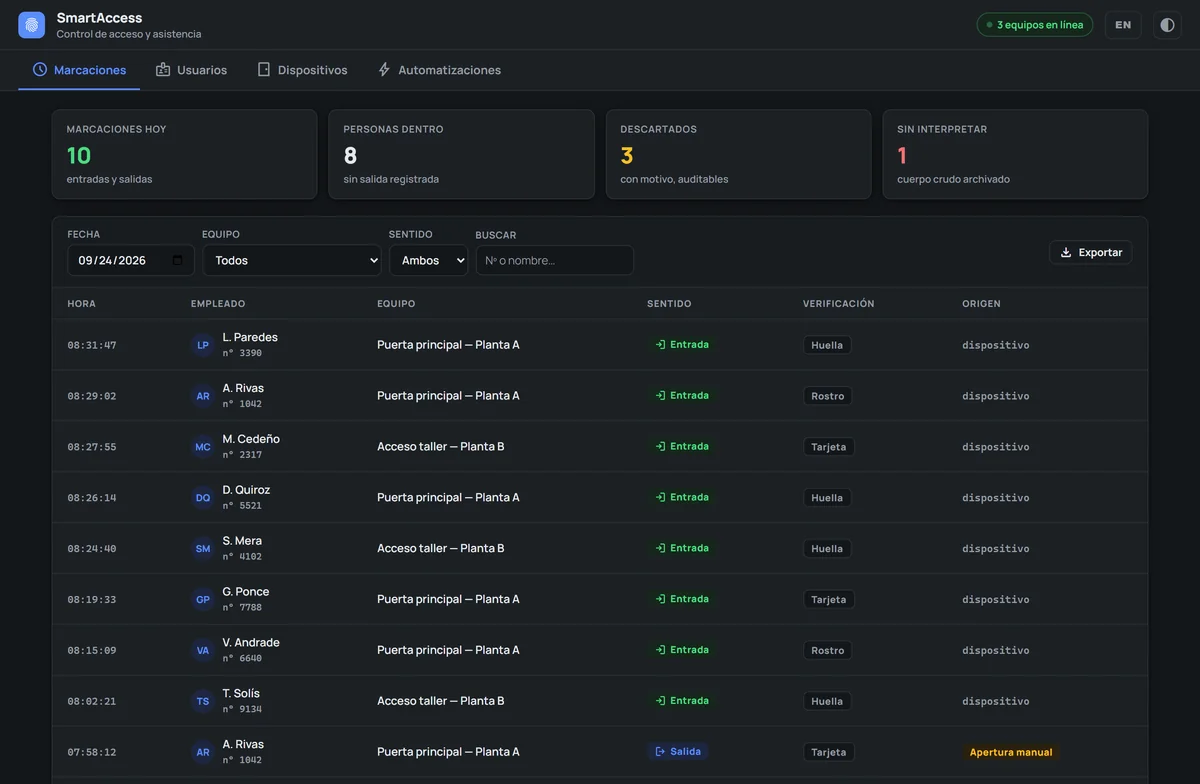
Task: Click the Verificación column header
Action: pos(839,304)
